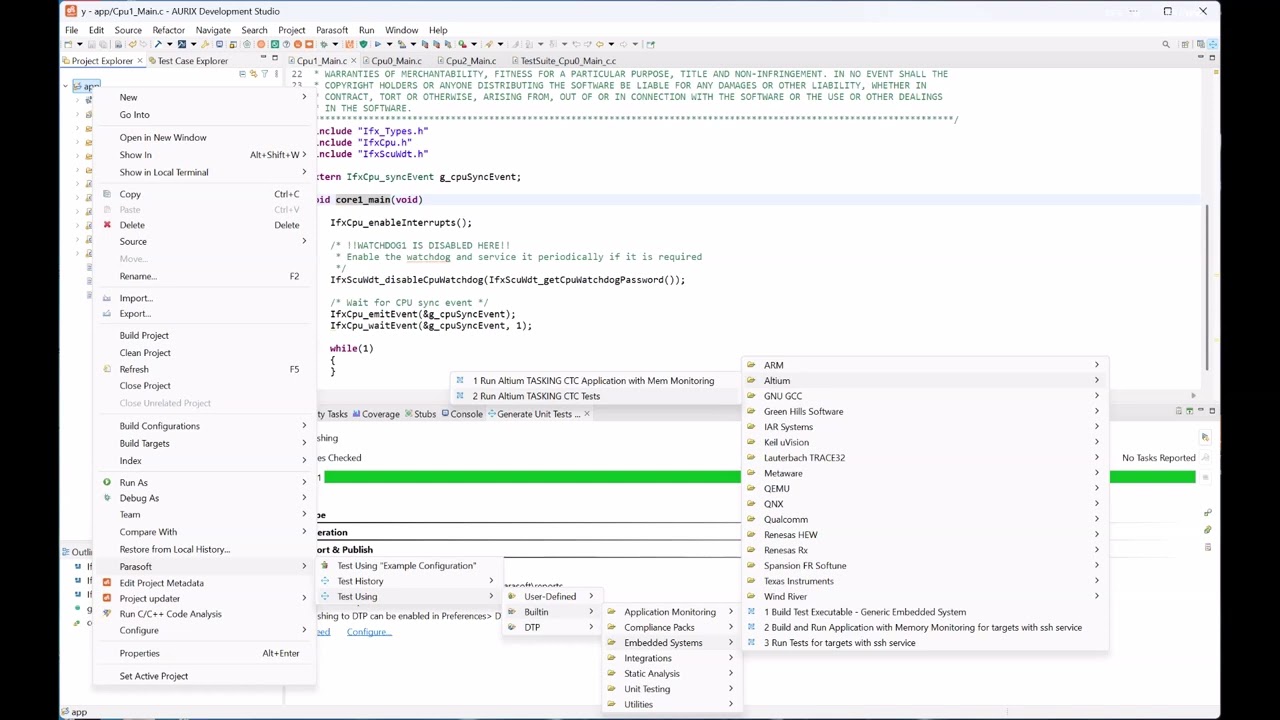1280x720 pixels.
Task: Click the Parasoft shield toolbar icon
Action: tap(364, 44)
